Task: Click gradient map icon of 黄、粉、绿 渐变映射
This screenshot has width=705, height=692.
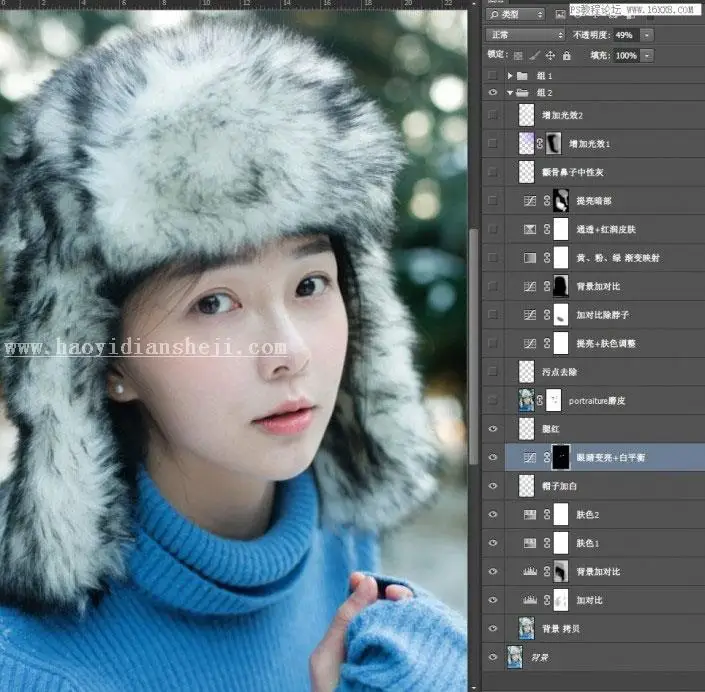Action: (x=530, y=258)
